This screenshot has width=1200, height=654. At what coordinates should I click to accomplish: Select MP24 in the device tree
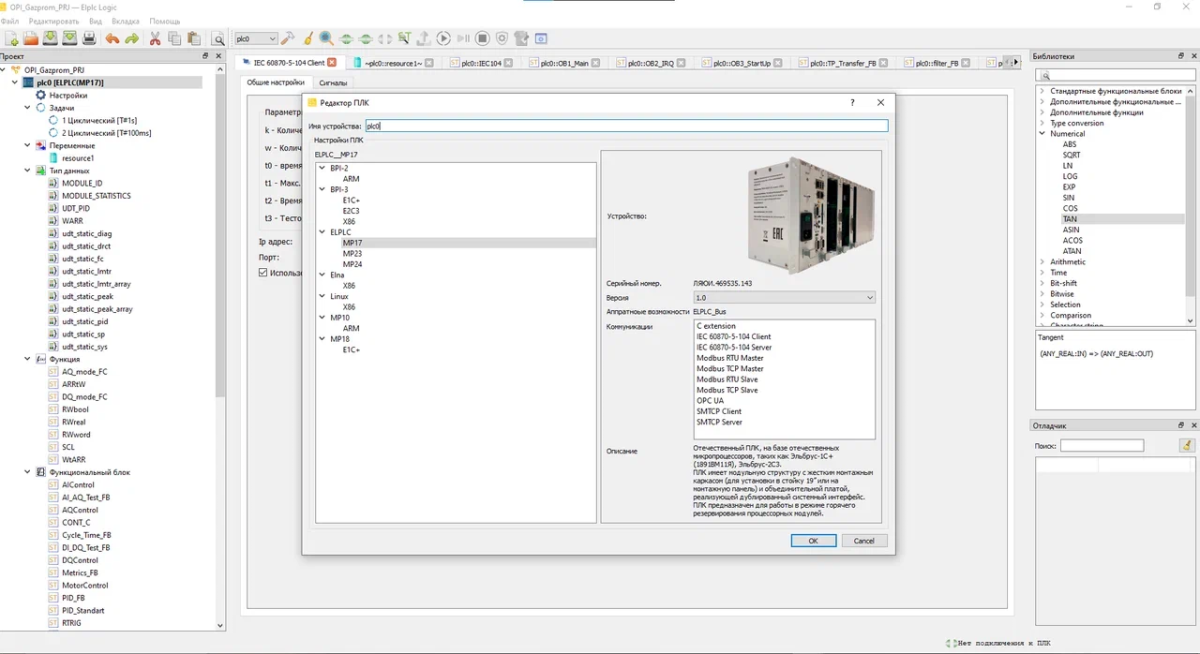coord(352,264)
